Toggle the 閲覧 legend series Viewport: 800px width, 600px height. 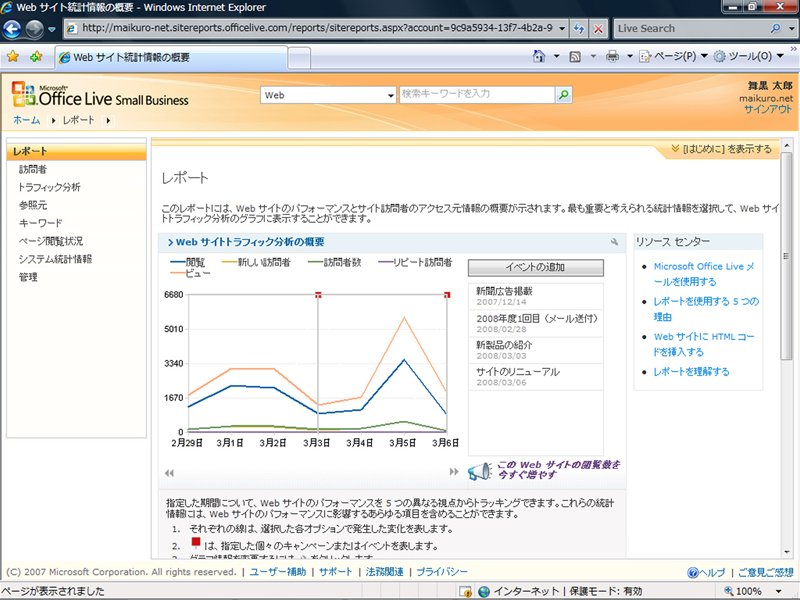[188, 262]
